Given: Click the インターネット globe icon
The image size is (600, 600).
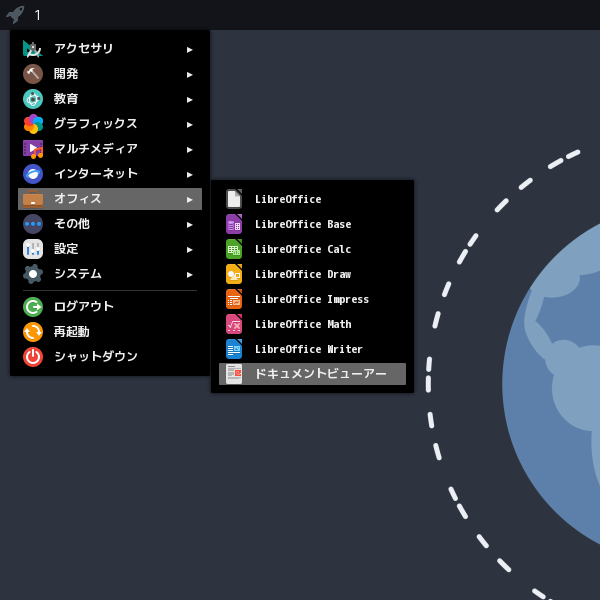Looking at the screenshot, I should 33,174.
